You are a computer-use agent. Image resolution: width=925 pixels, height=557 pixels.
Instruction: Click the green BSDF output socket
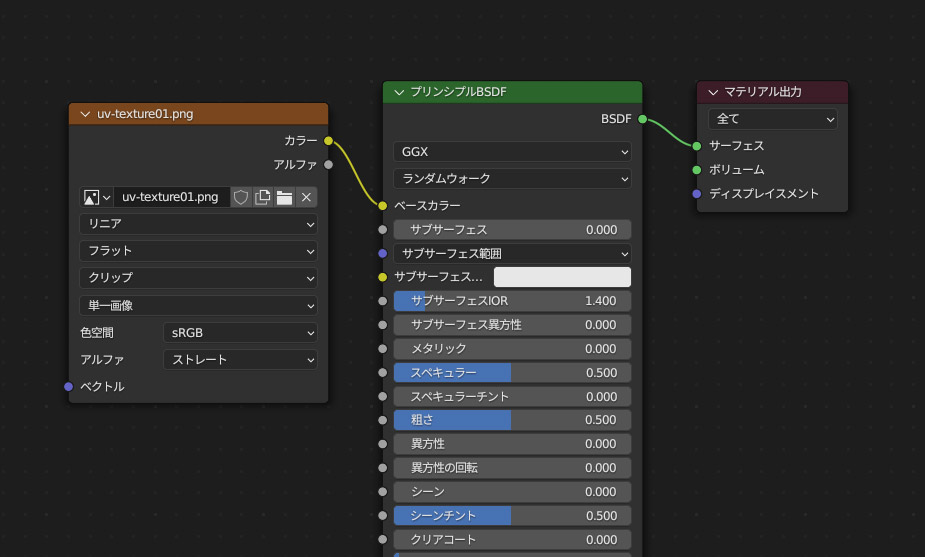(x=642, y=119)
